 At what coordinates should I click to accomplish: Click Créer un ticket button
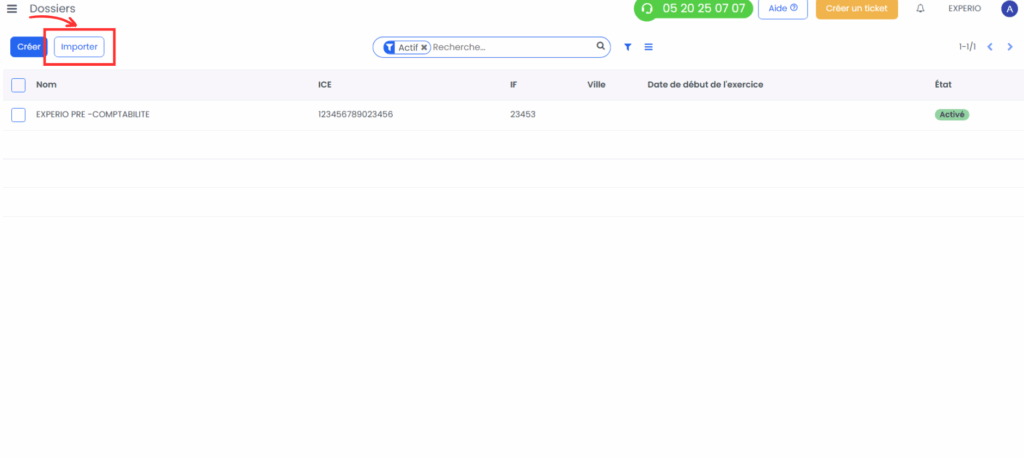coord(856,8)
